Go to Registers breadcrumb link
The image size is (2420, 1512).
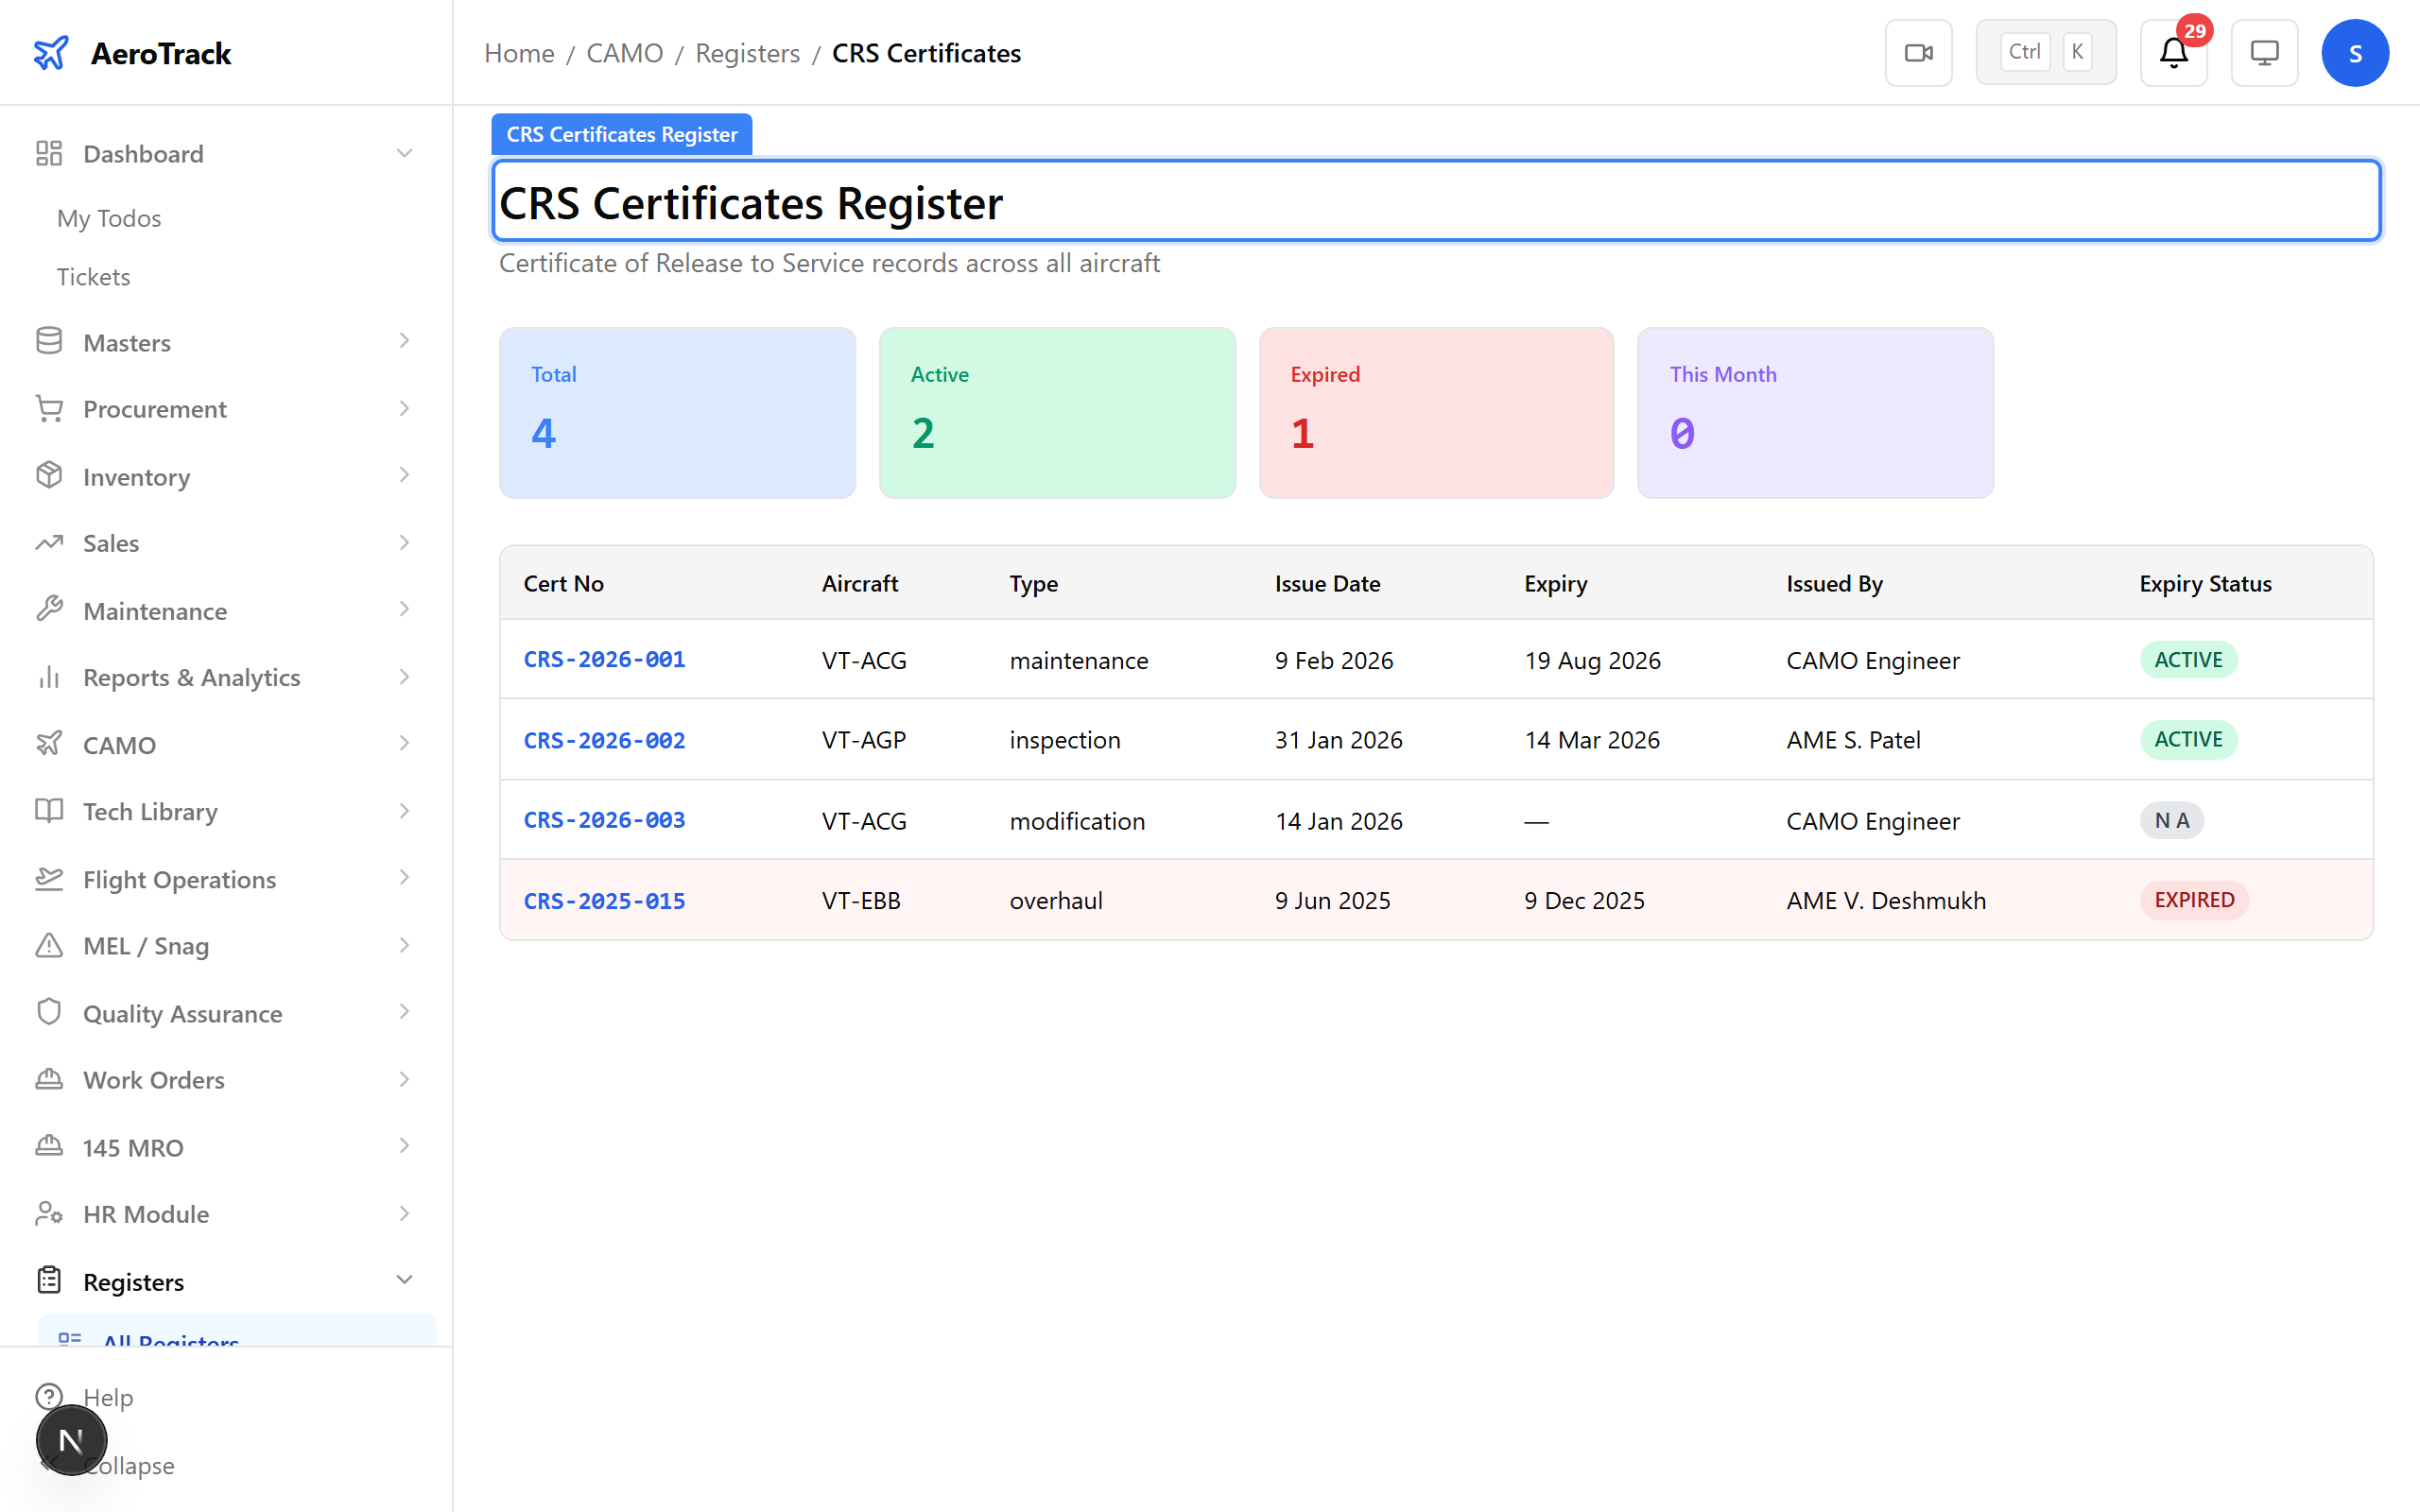pyautogui.click(x=747, y=53)
